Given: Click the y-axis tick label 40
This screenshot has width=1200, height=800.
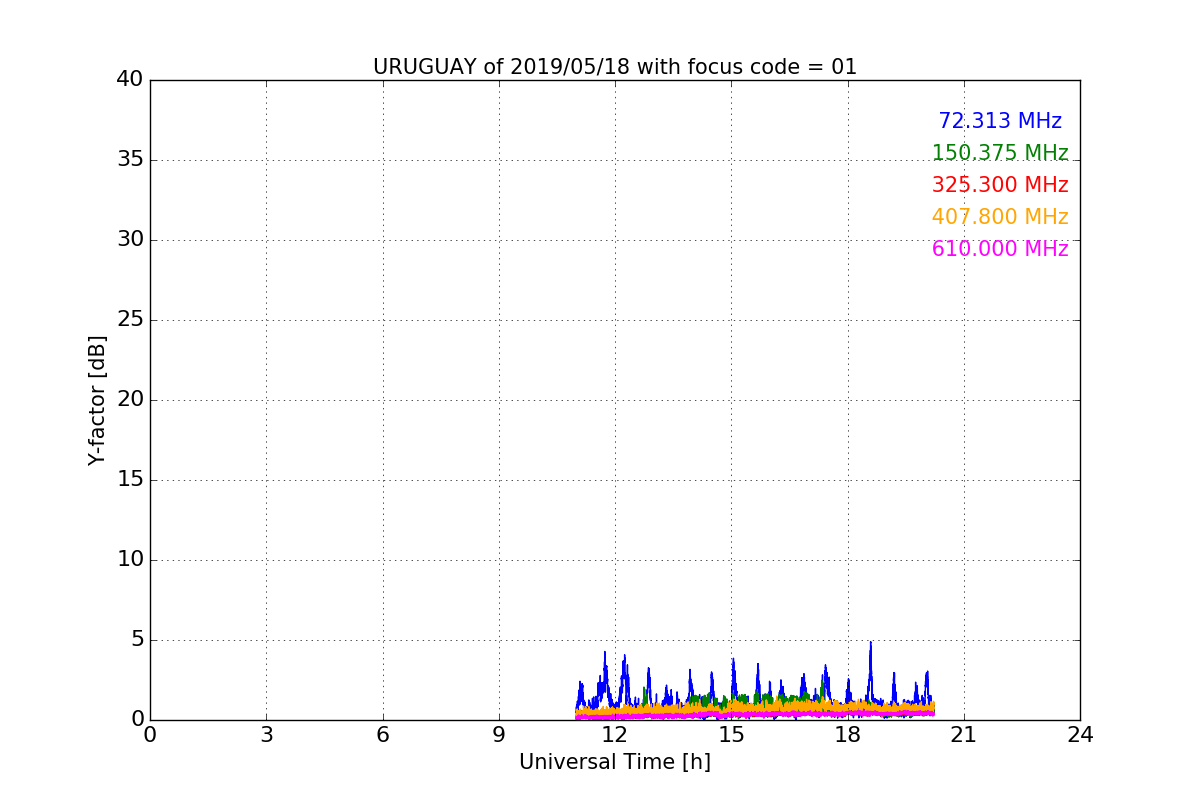Looking at the screenshot, I should click(x=130, y=79).
